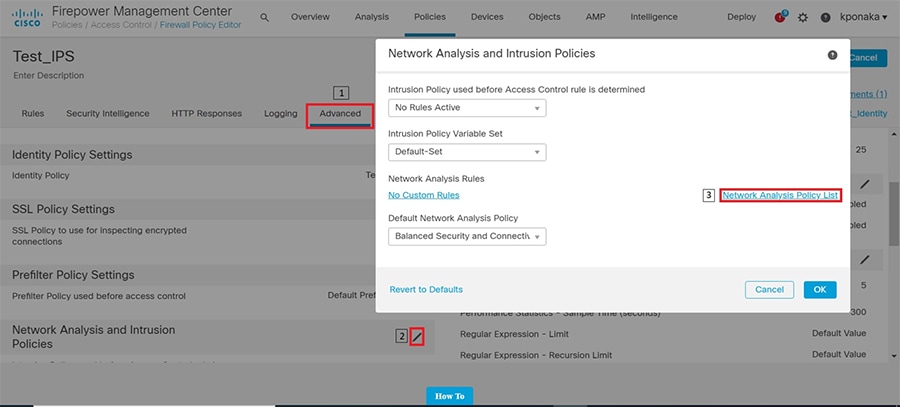Open the Intelligence menu
This screenshot has width=900, height=407.
click(654, 17)
